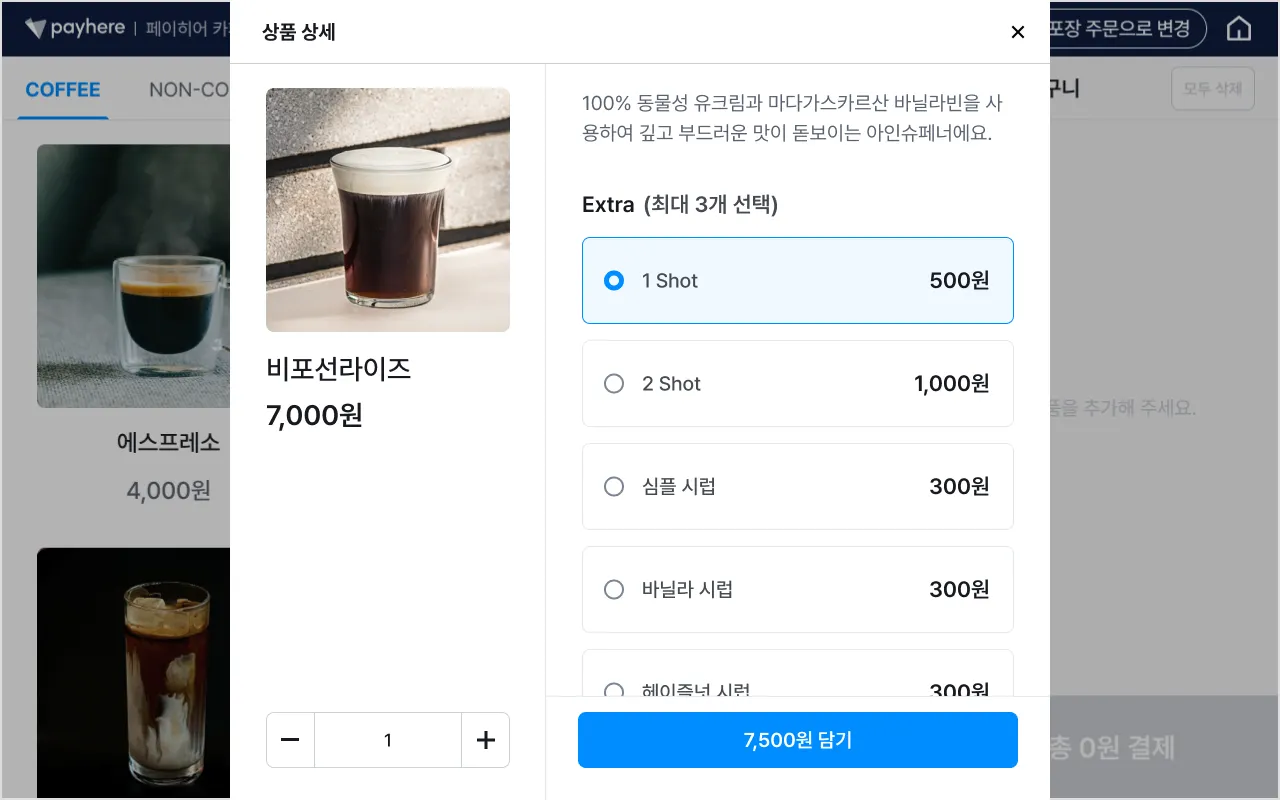Switch to the COFFEE tab
Image resolution: width=1280 pixels, height=800 pixels.
[x=63, y=90]
